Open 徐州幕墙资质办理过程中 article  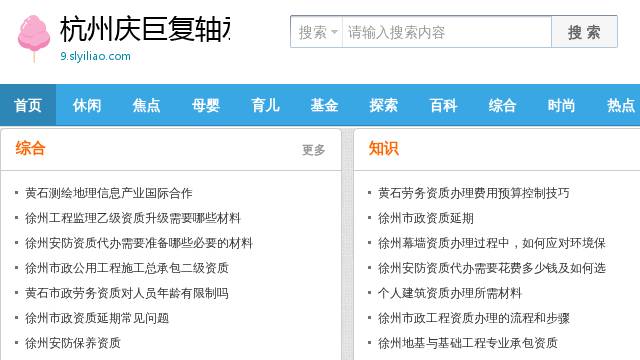tap(491, 243)
